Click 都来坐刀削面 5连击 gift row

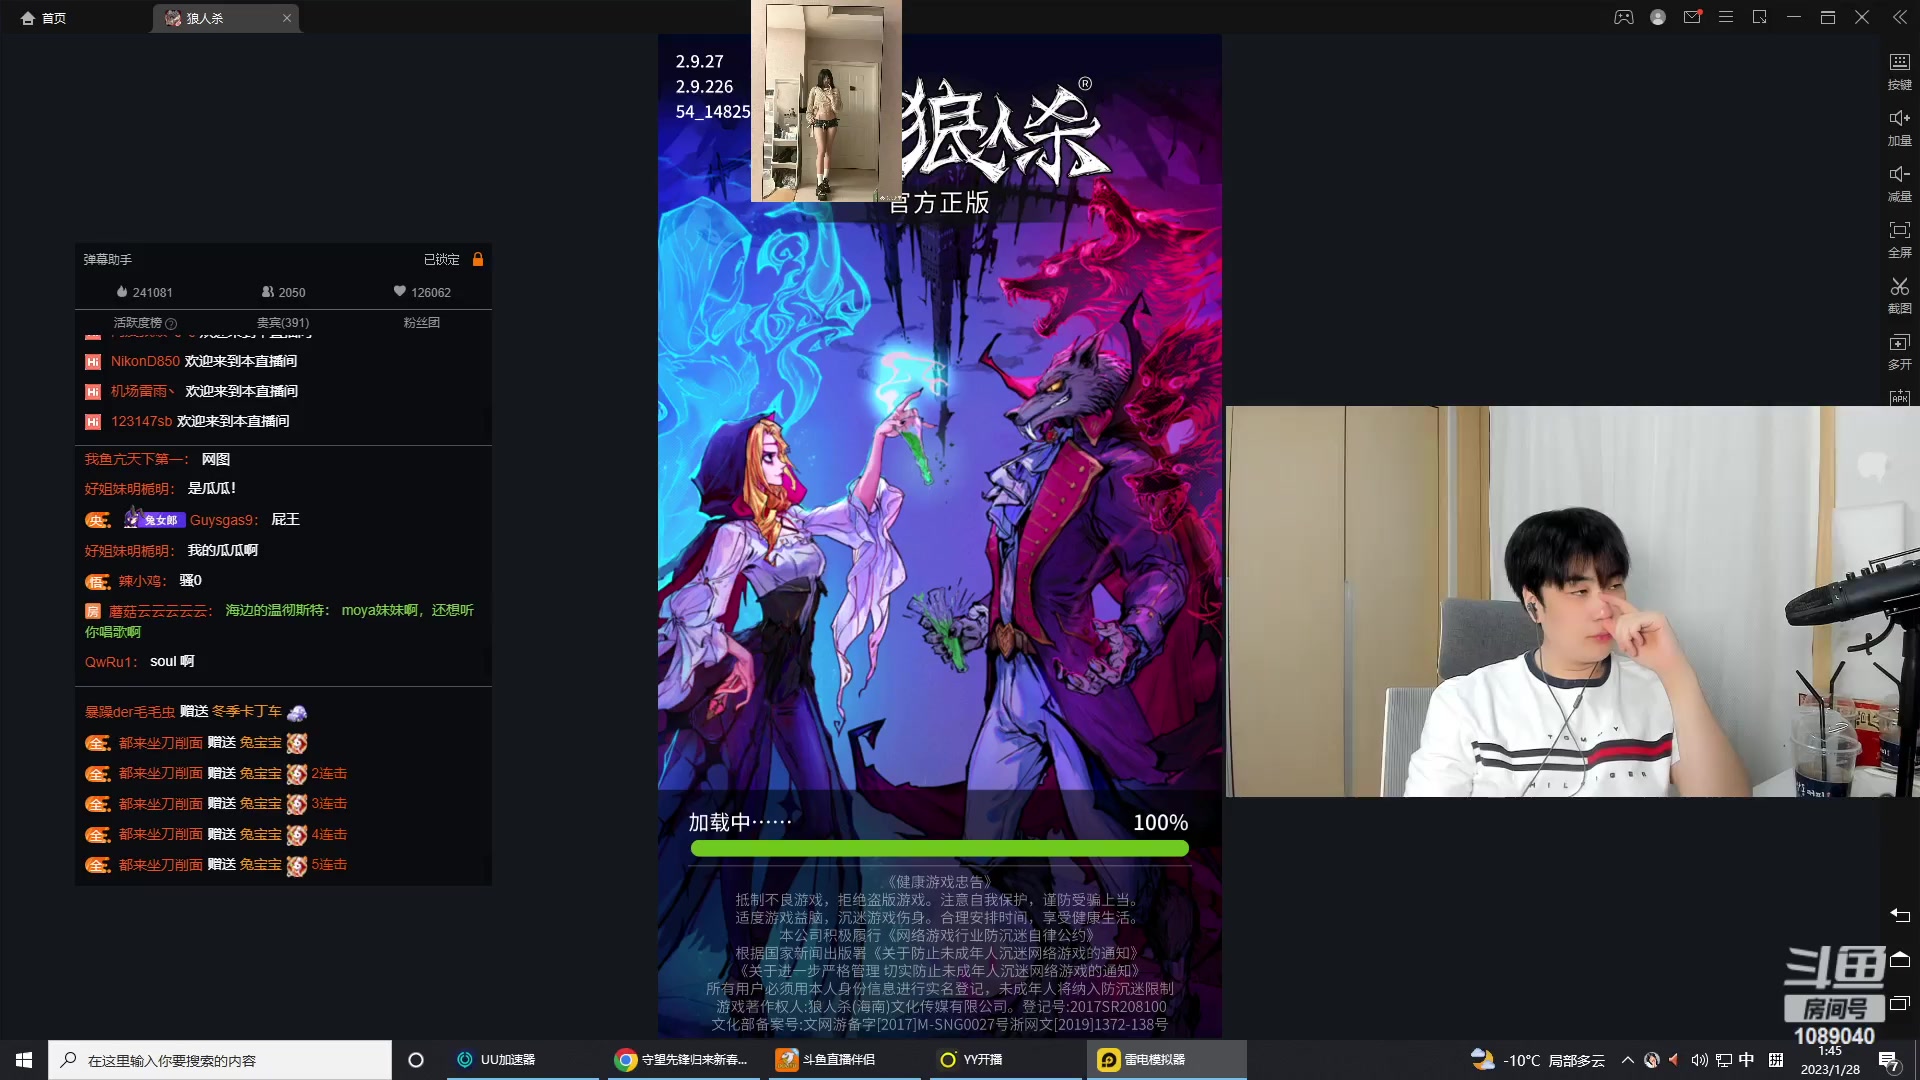coord(216,865)
